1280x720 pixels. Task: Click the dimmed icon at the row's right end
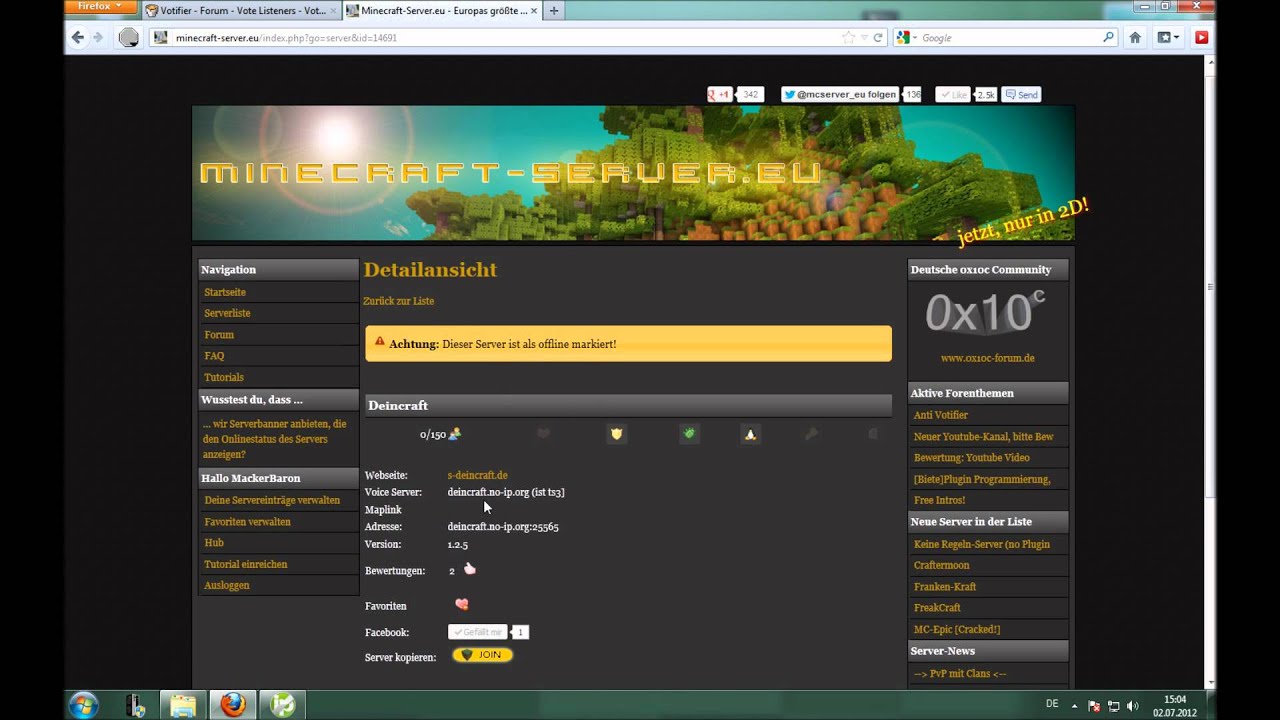tap(872, 434)
